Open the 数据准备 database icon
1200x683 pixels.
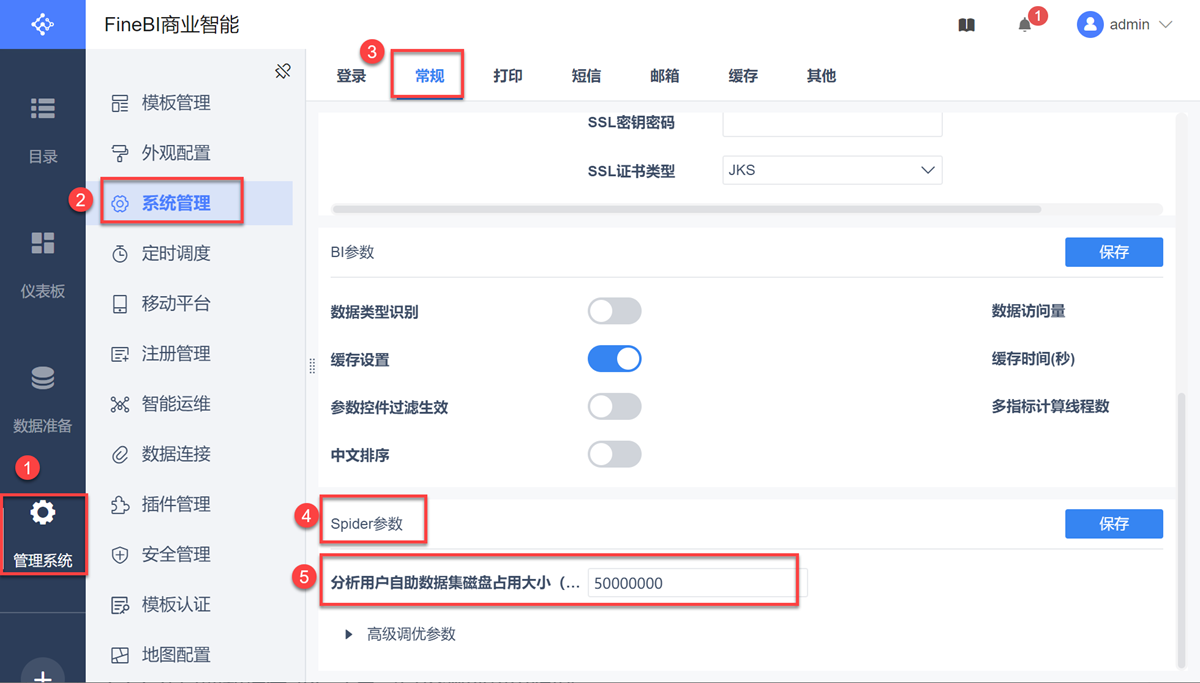click(43, 378)
